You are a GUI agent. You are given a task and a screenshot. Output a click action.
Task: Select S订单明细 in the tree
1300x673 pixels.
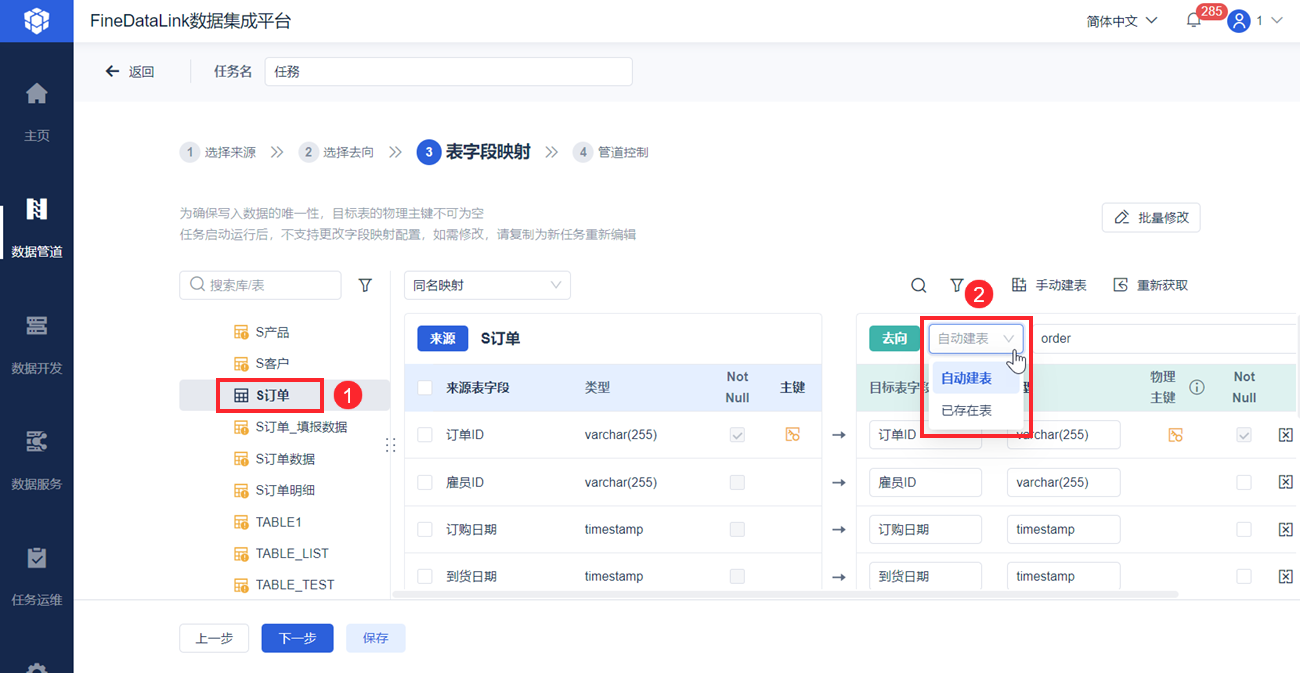[284, 490]
